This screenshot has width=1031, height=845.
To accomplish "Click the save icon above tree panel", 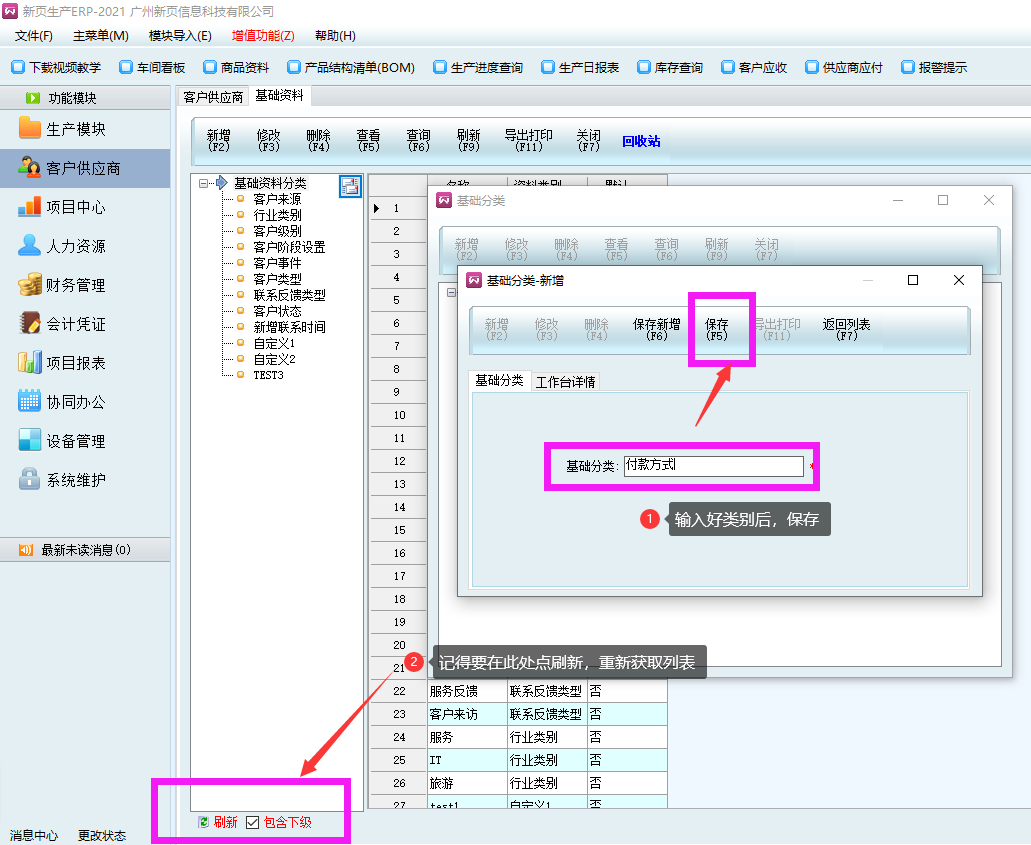I will pyautogui.click(x=350, y=186).
